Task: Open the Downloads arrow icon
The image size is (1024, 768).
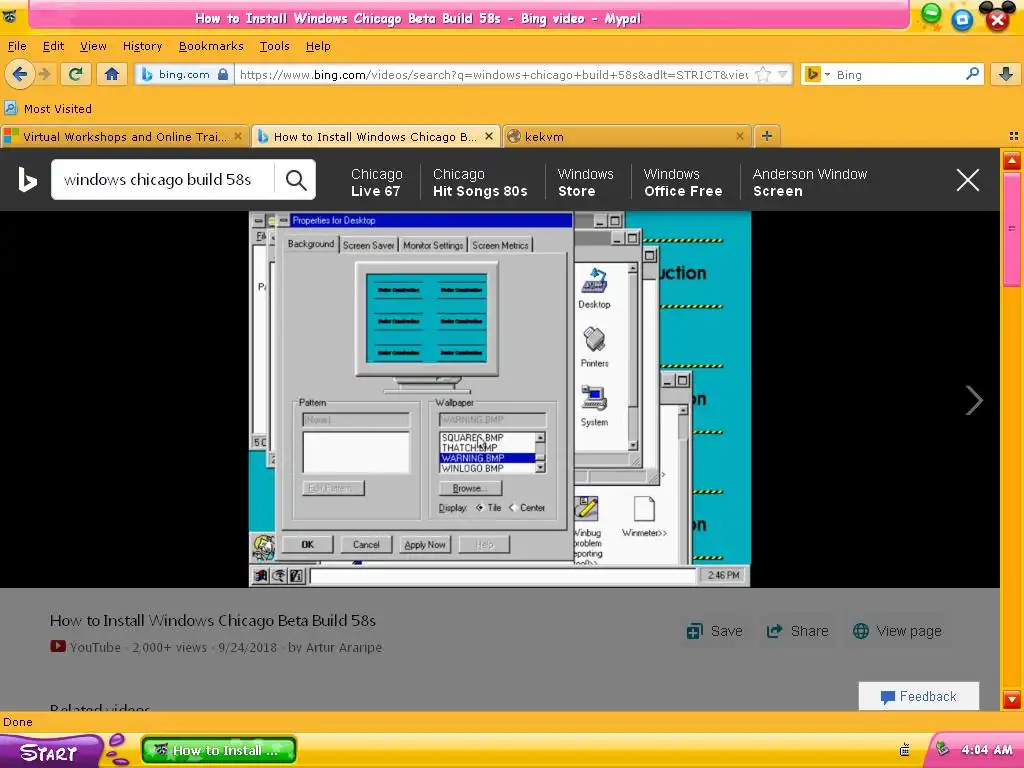Action: 1006,74
